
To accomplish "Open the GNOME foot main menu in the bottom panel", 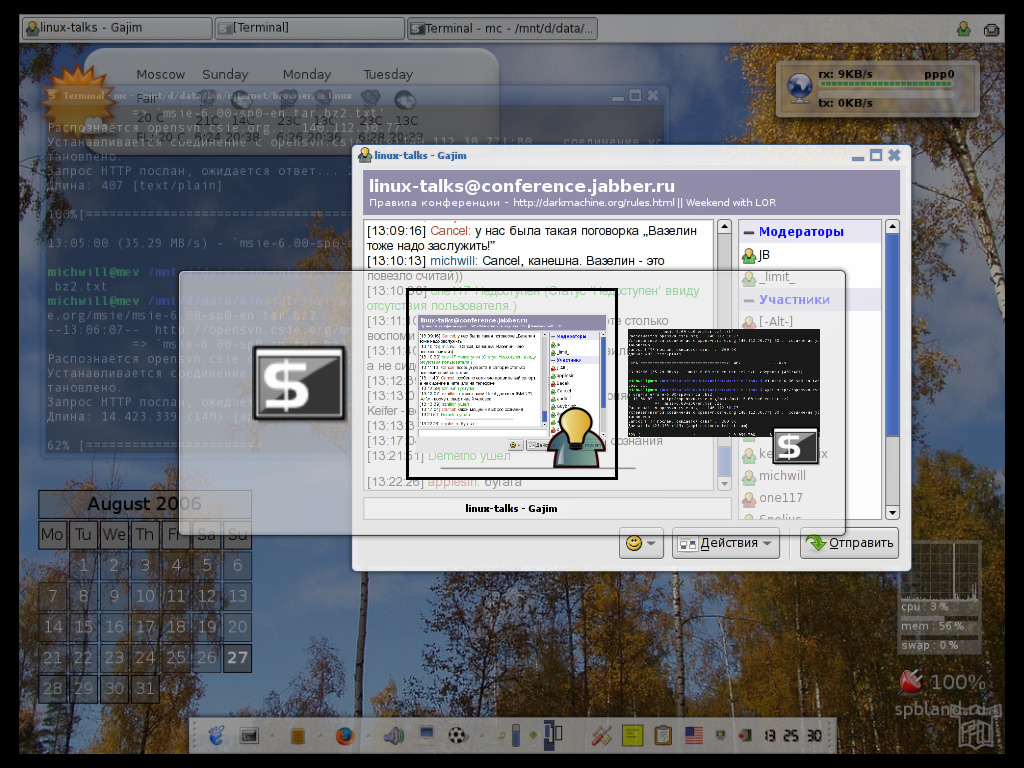I will [216, 735].
